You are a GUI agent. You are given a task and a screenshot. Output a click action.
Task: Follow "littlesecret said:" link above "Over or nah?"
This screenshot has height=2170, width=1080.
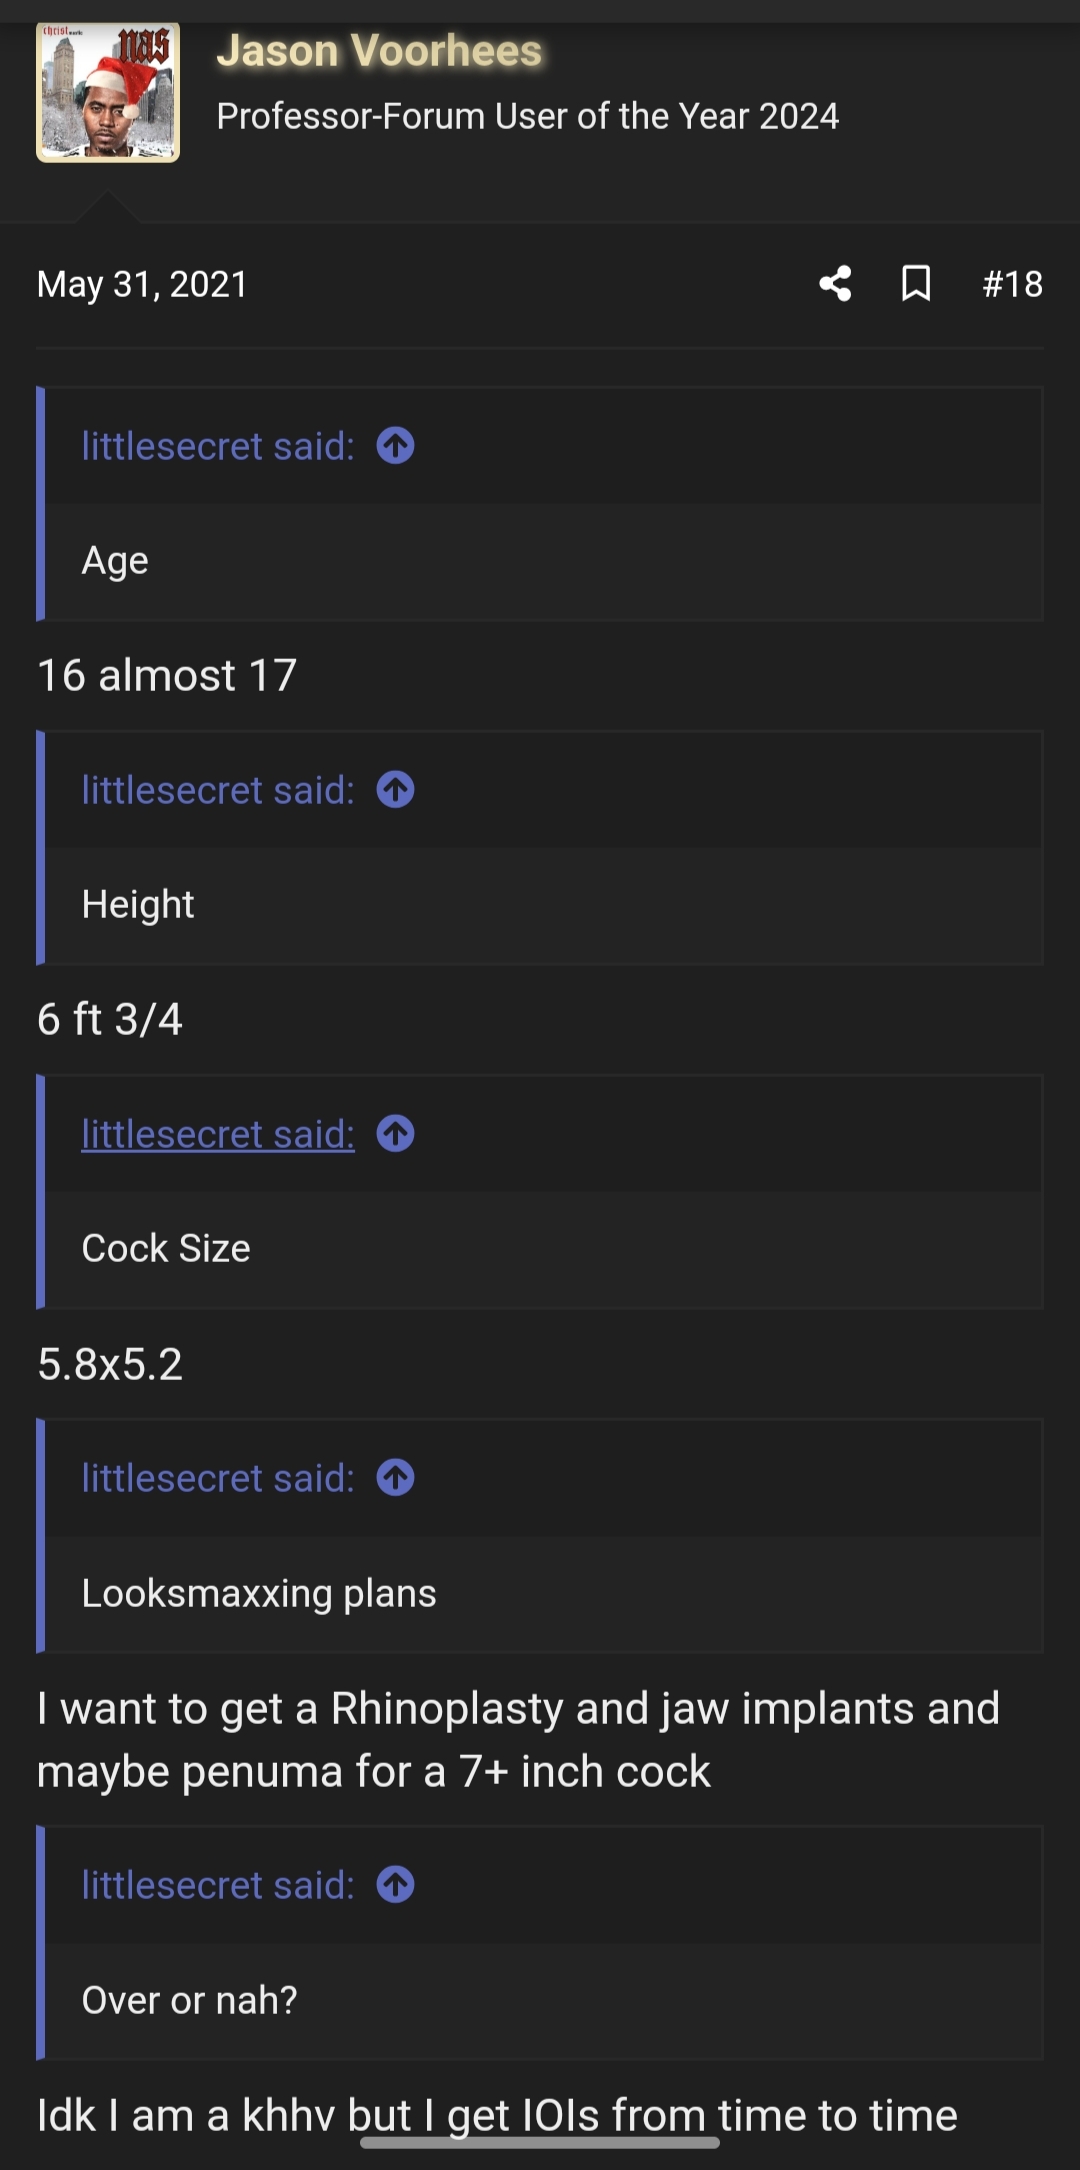(218, 1885)
